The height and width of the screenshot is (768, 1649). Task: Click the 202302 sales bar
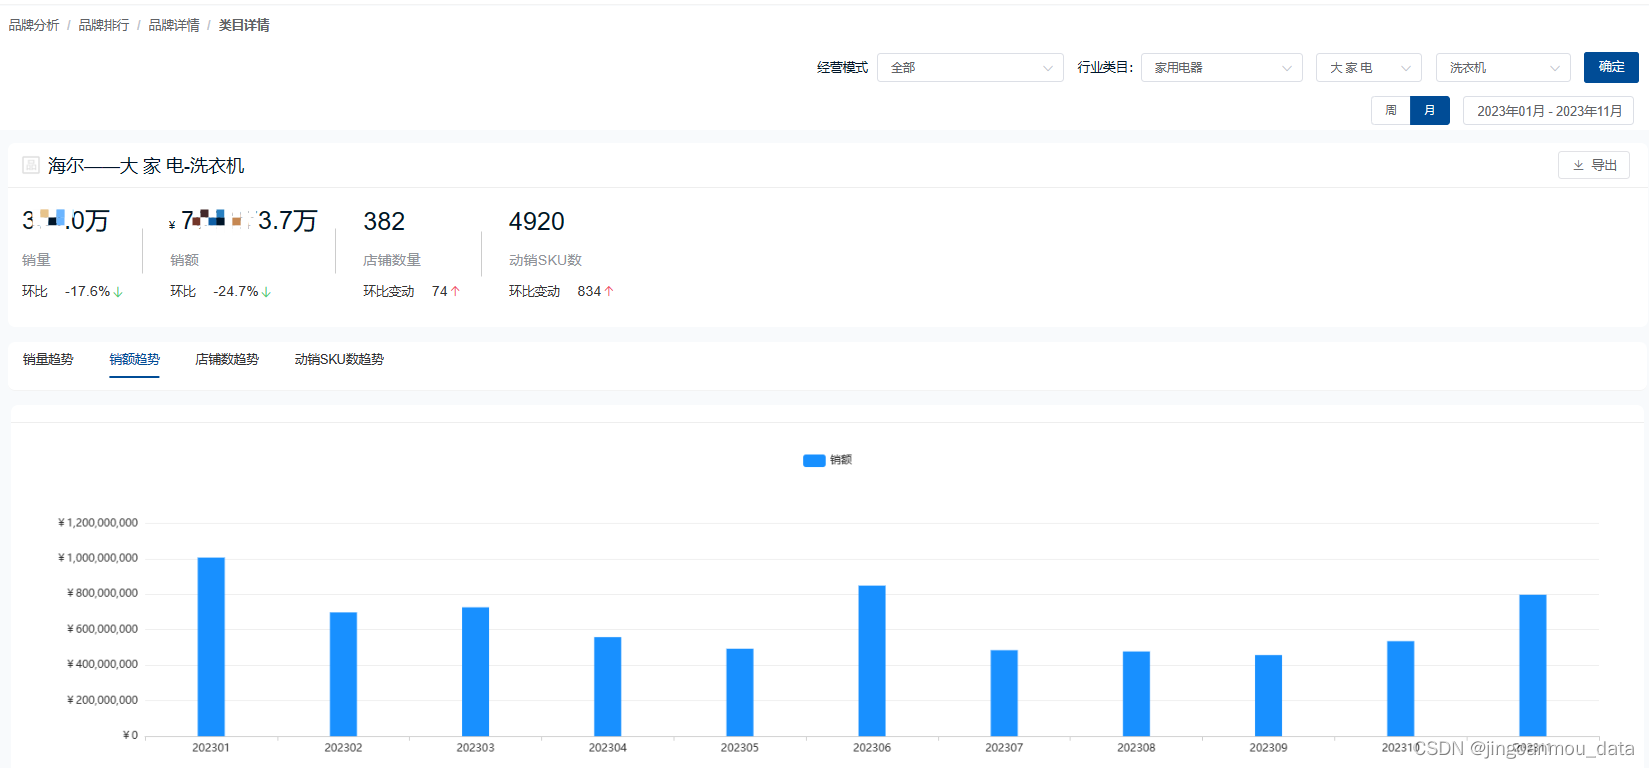[x=343, y=674]
